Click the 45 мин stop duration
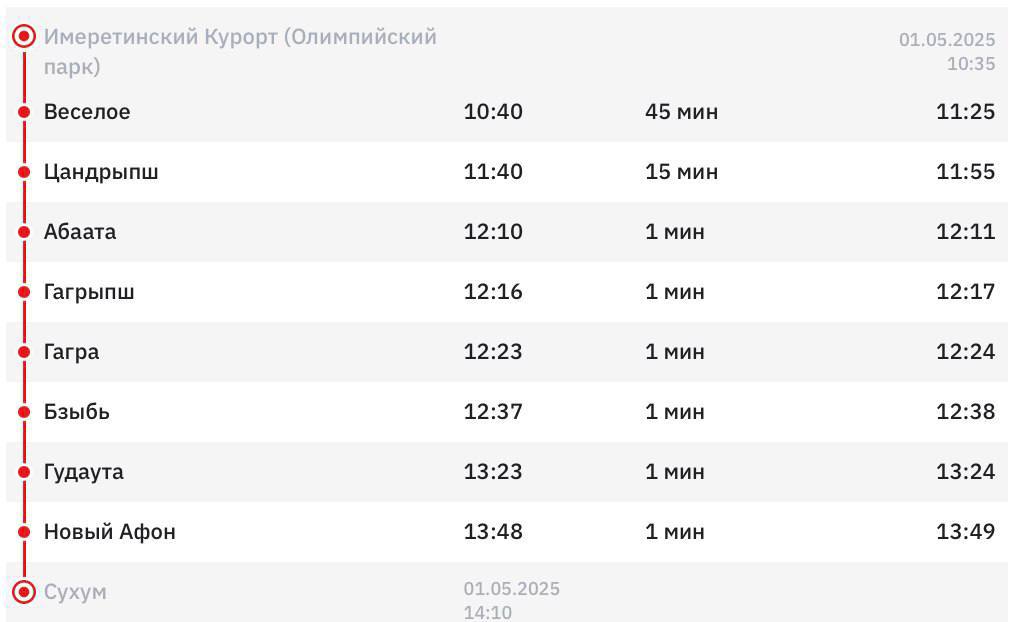The width and height of the screenshot is (1022, 622). (681, 111)
